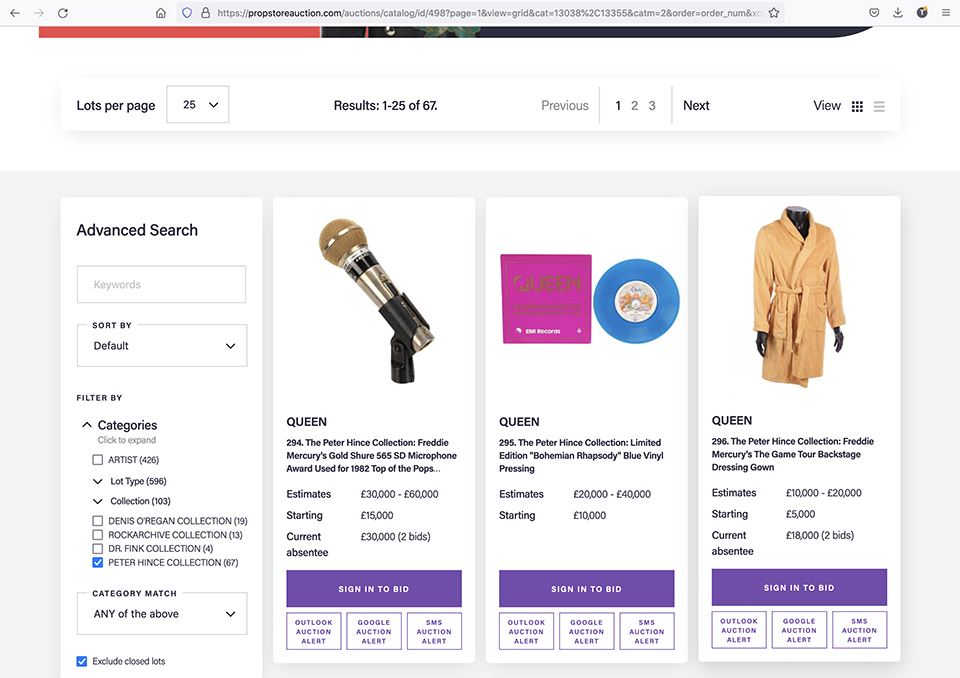Click the browser reload icon

tap(63, 13)
